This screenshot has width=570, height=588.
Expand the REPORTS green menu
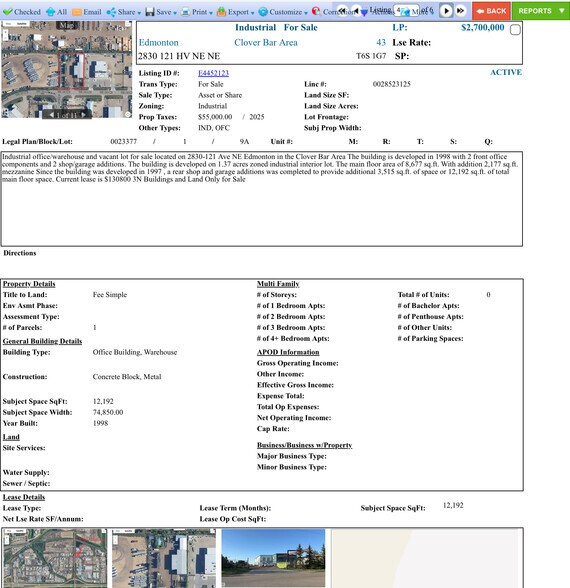click(x=541, y=11)
